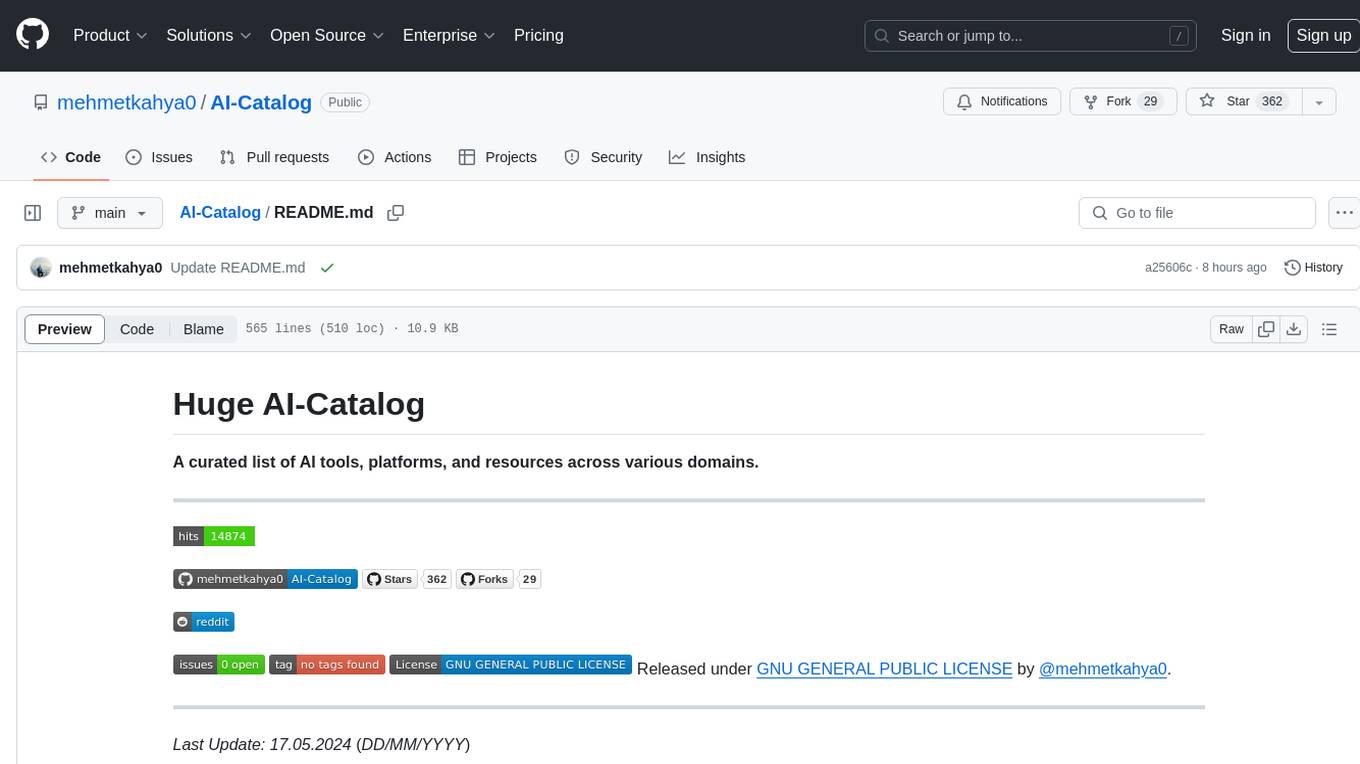This screenshot has width=1360, height=764.
Task: Open the document outline icon
Action: click(1329, 329)
